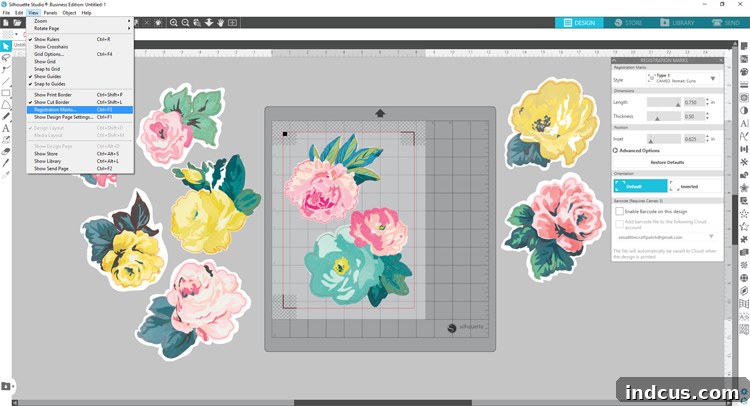Open the Panels menu
750x406 pixels.
(x=50, y=13)
